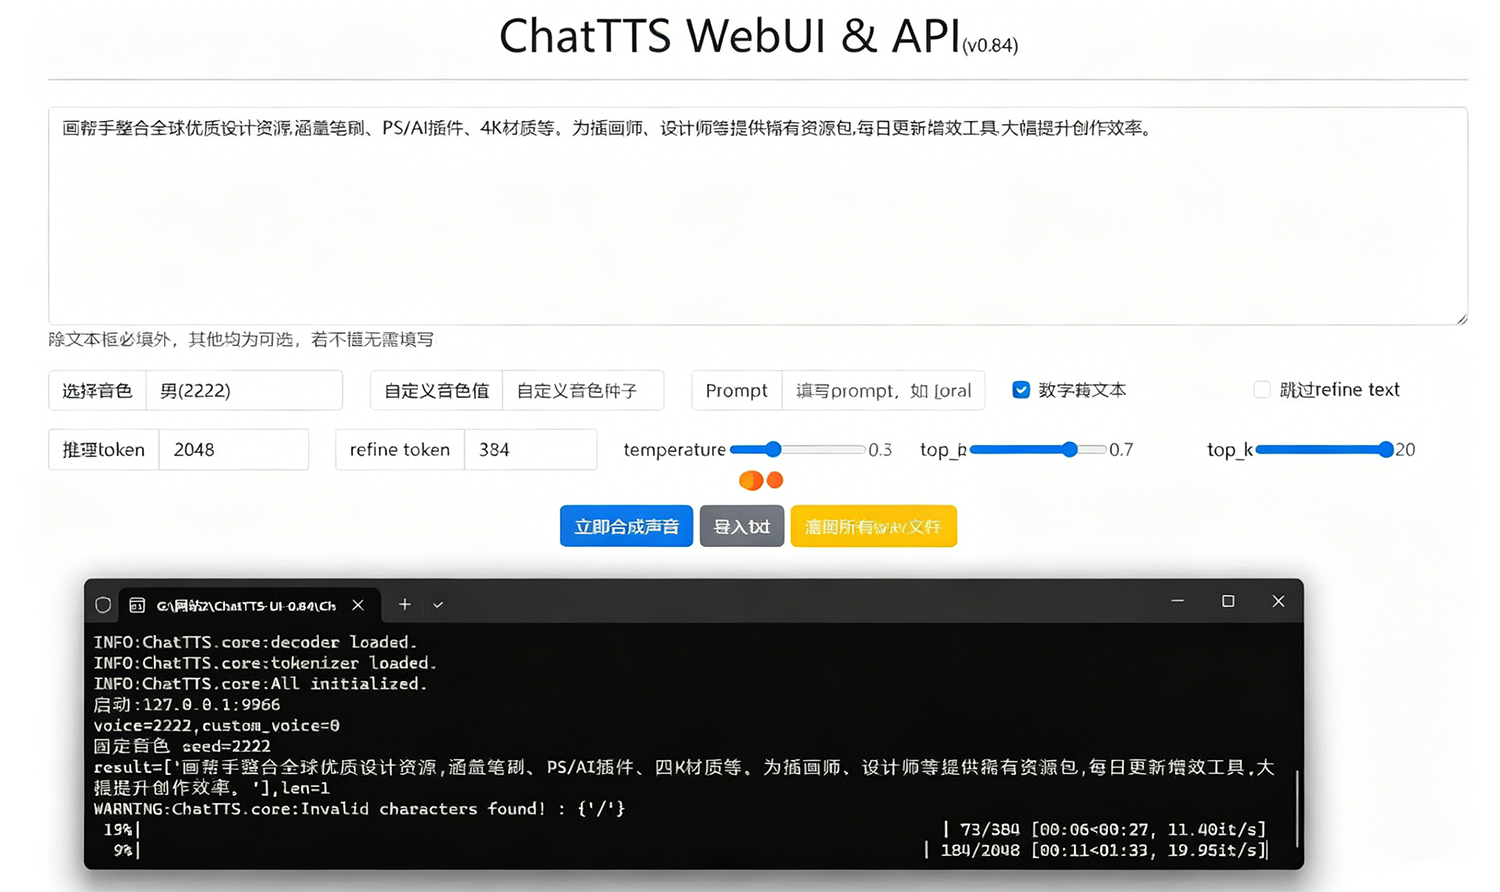Close the terminal window
This screenshot has width=1500, height=892.
[x=1278, y=601]
